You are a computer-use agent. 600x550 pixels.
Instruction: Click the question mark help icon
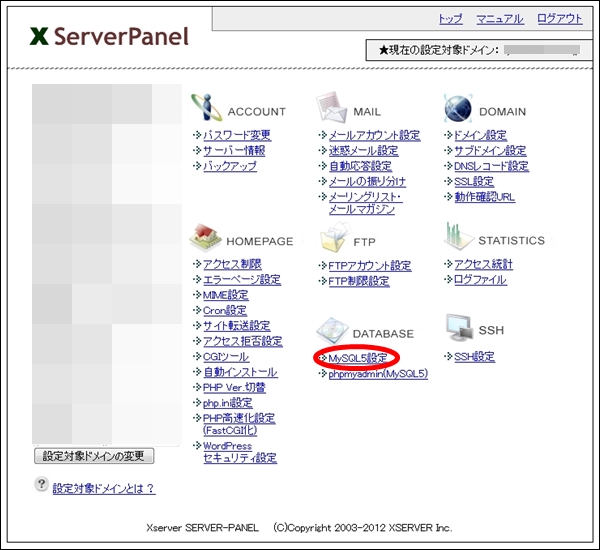click(x=41, y=484)
